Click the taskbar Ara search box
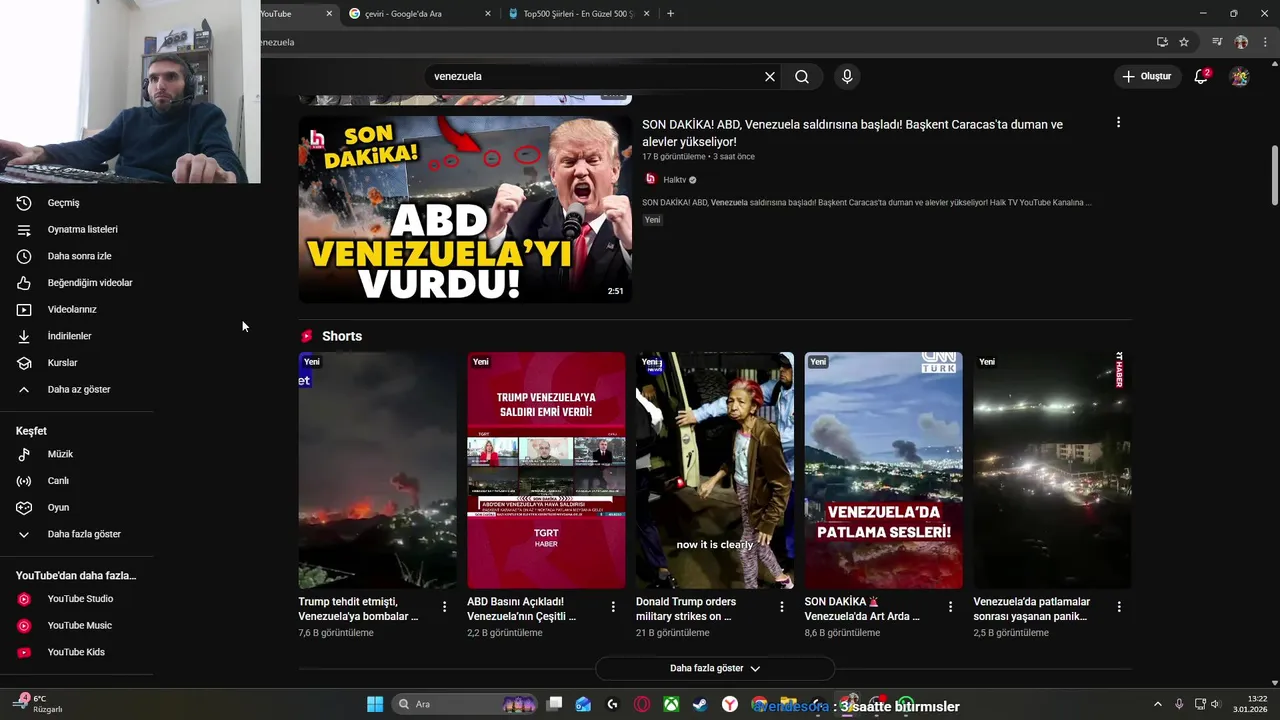This screenshot has height=720, width=1280. click(464, 704)
